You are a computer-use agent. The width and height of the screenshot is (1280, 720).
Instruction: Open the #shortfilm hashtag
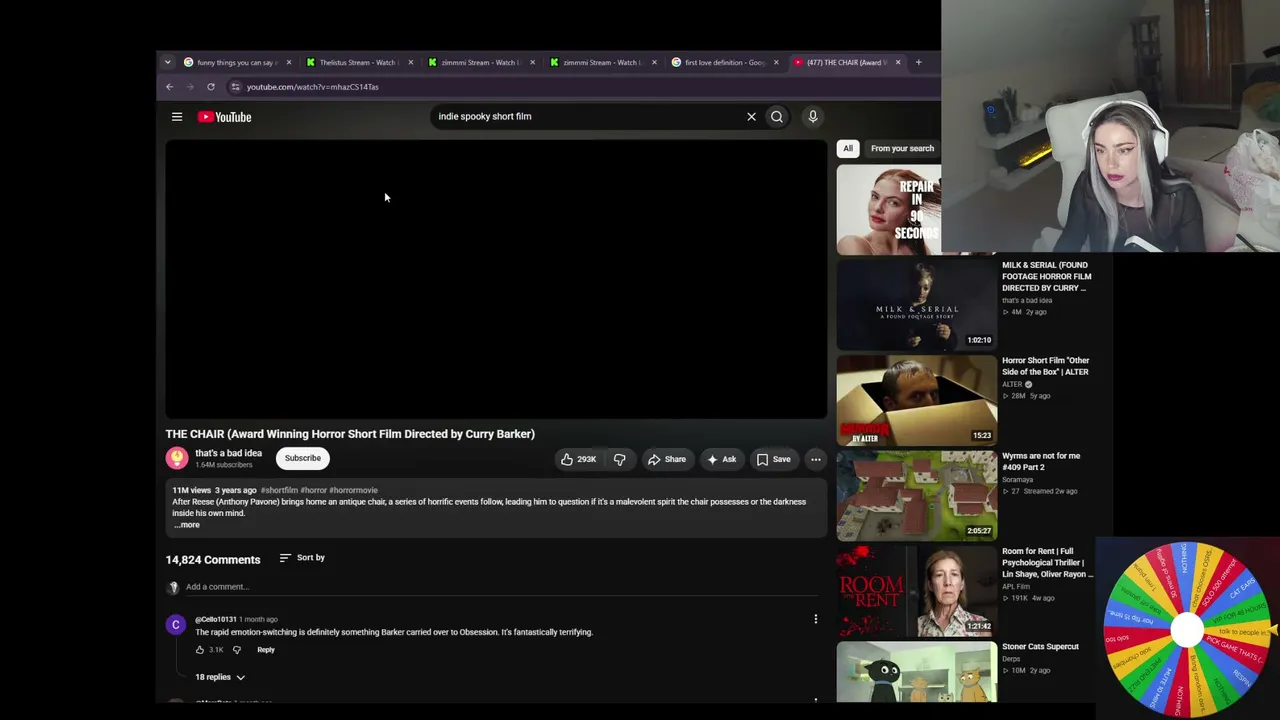[279, 490]
